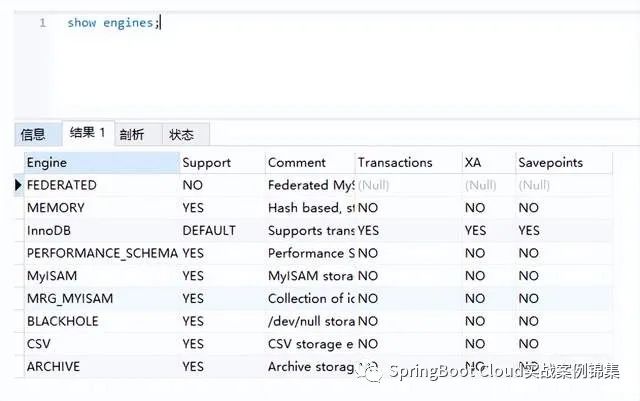The image size is (640, 401).
Task: Sort by the Engine column header
Action: tap(100, 162)
